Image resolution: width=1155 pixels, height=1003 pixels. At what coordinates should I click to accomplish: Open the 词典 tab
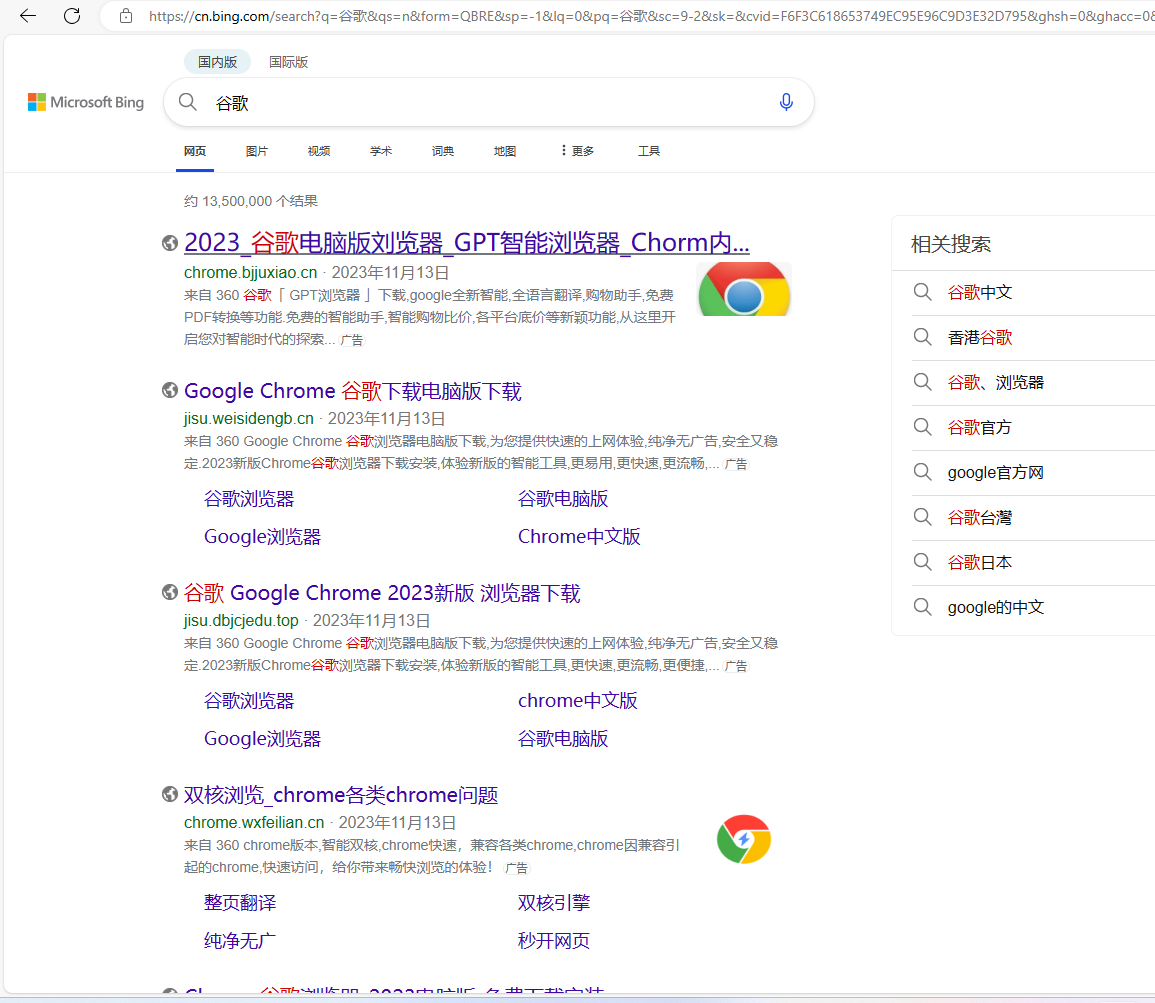[443, 151]
